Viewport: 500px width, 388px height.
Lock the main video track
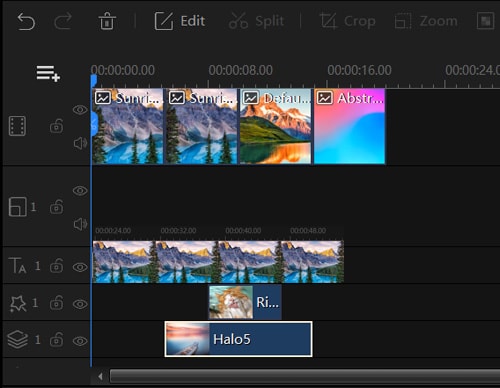56,126
